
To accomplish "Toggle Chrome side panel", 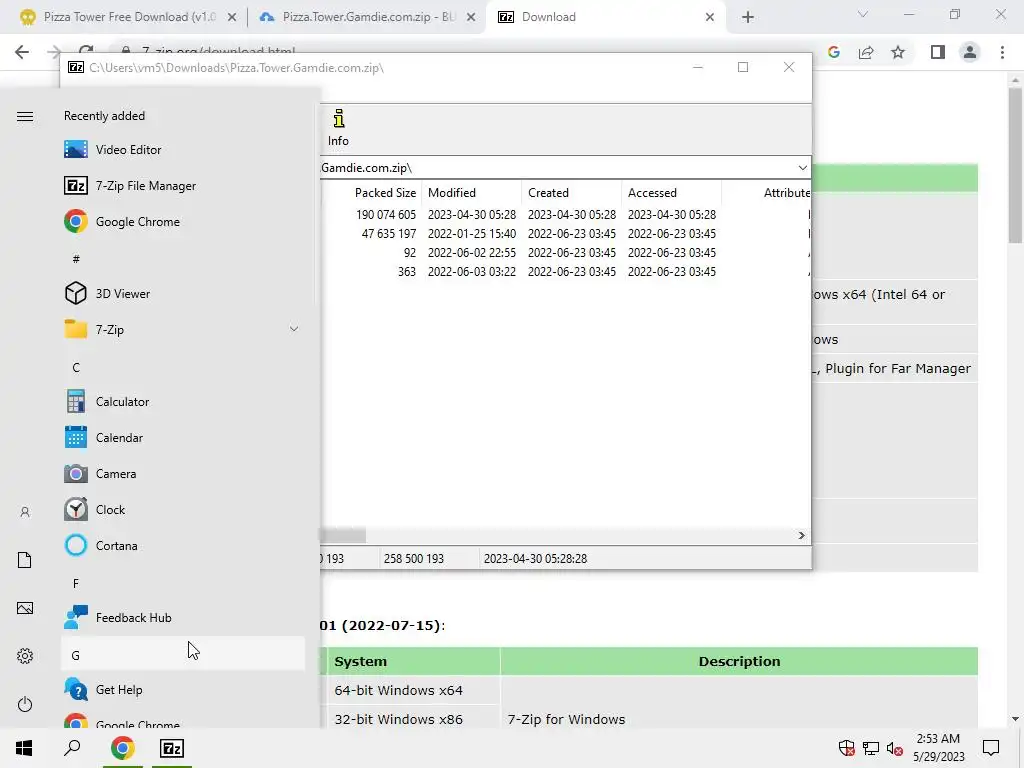I will 938,52.
